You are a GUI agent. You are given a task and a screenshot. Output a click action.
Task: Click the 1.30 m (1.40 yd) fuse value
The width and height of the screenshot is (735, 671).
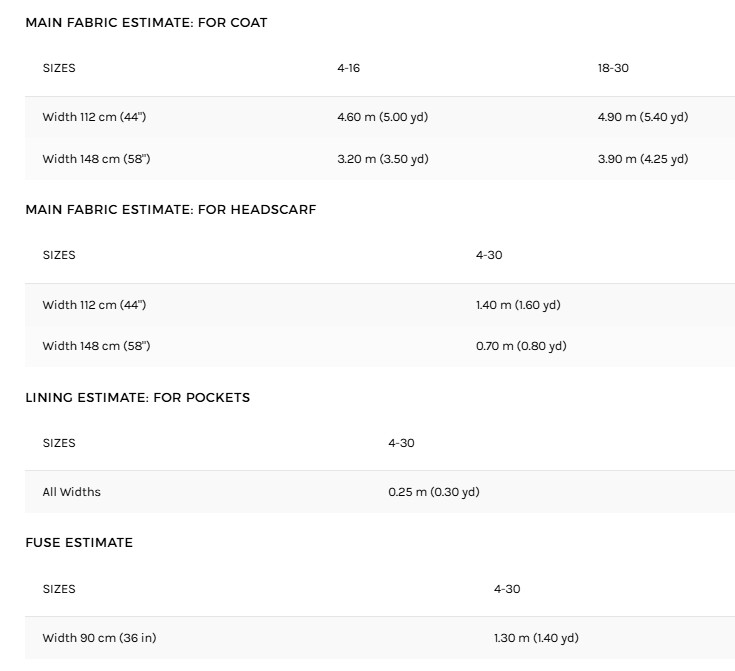pos(536,638)
